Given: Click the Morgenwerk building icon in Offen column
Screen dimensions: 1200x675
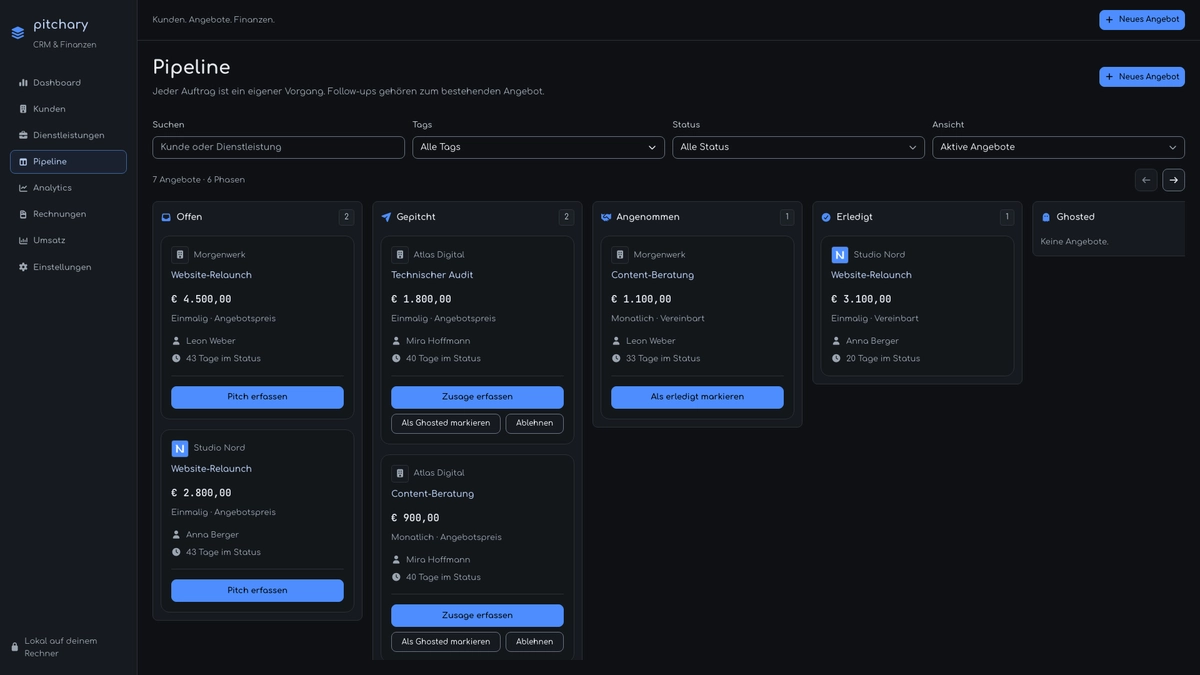Looking at the screenshot, I should click(x=180, y=255).
